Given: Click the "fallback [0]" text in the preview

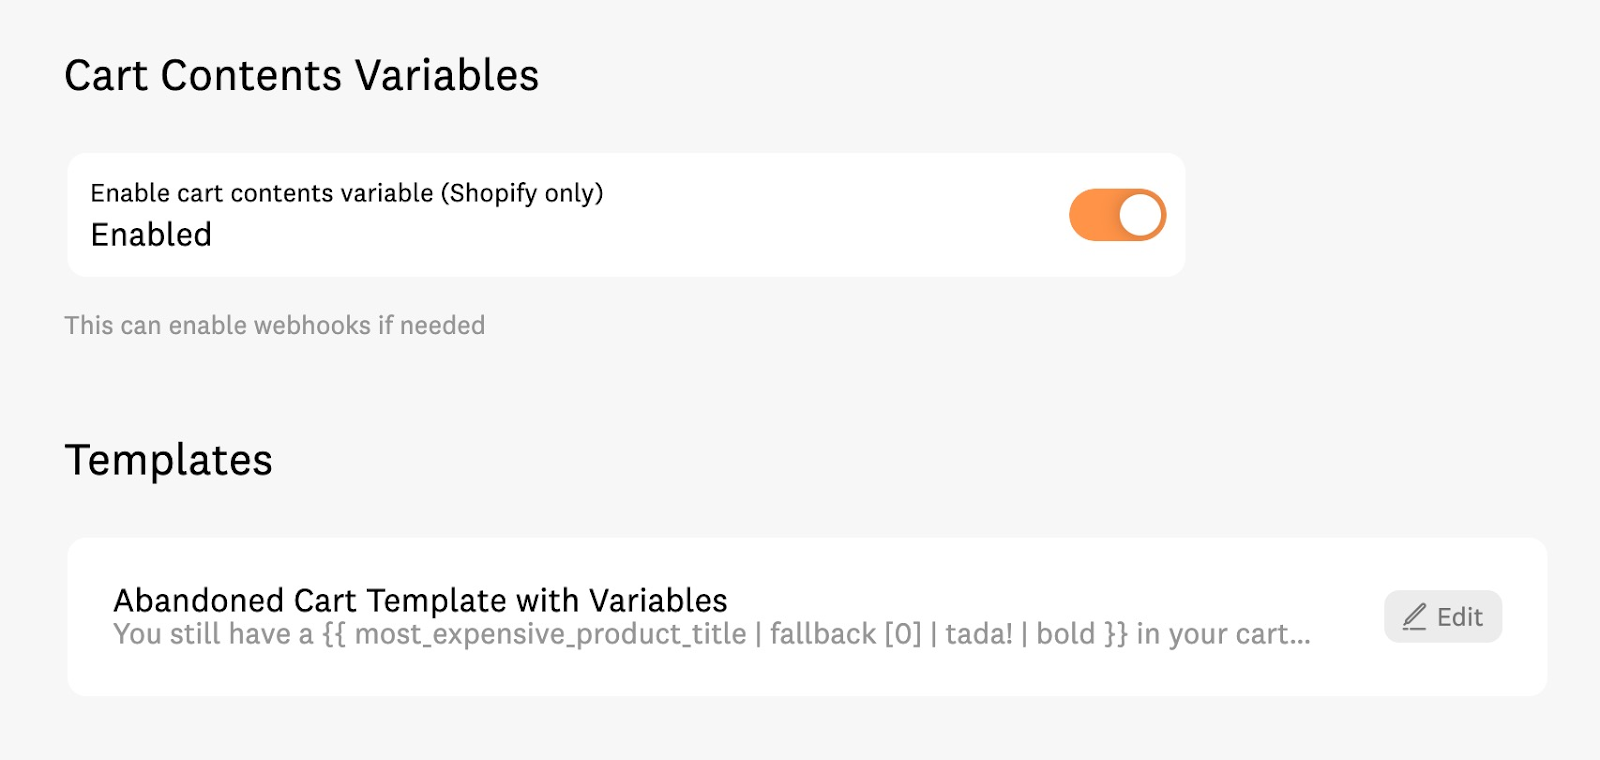Looking at the screenshot, I should click(x=844, y=634).
